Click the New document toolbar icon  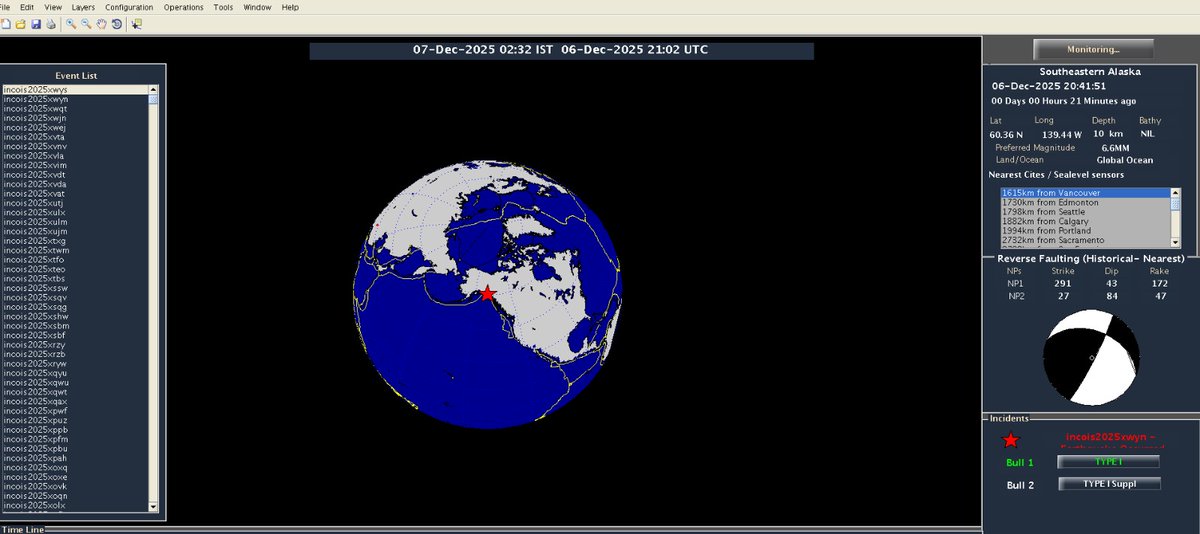[6, 24]
